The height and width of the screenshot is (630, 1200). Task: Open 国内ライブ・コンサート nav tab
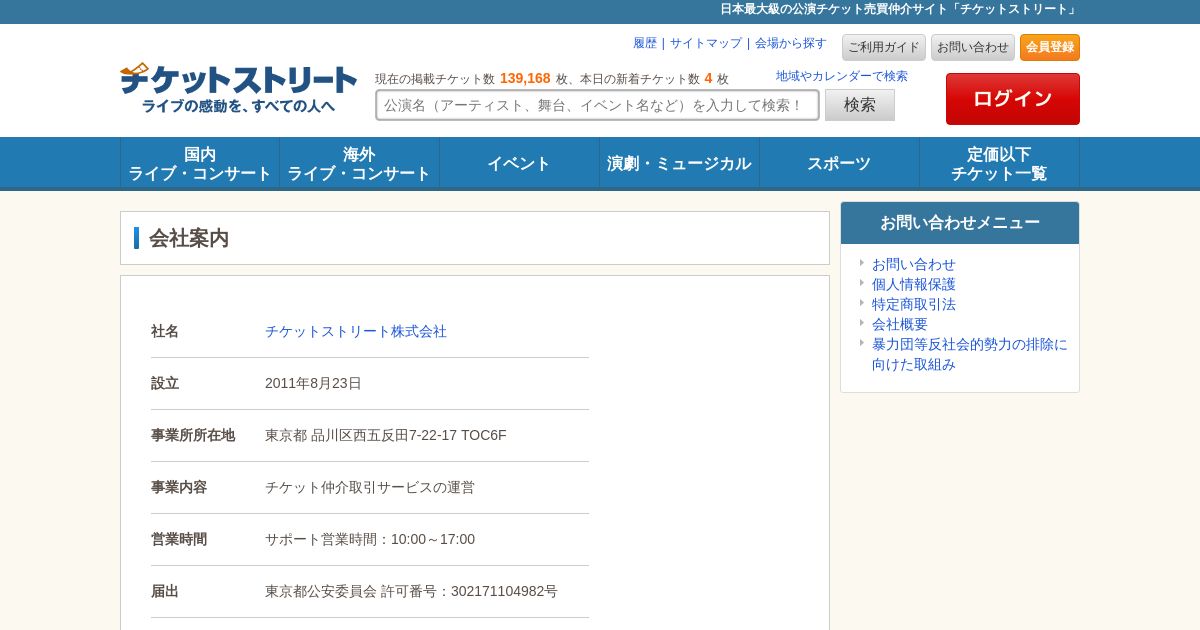200,163
